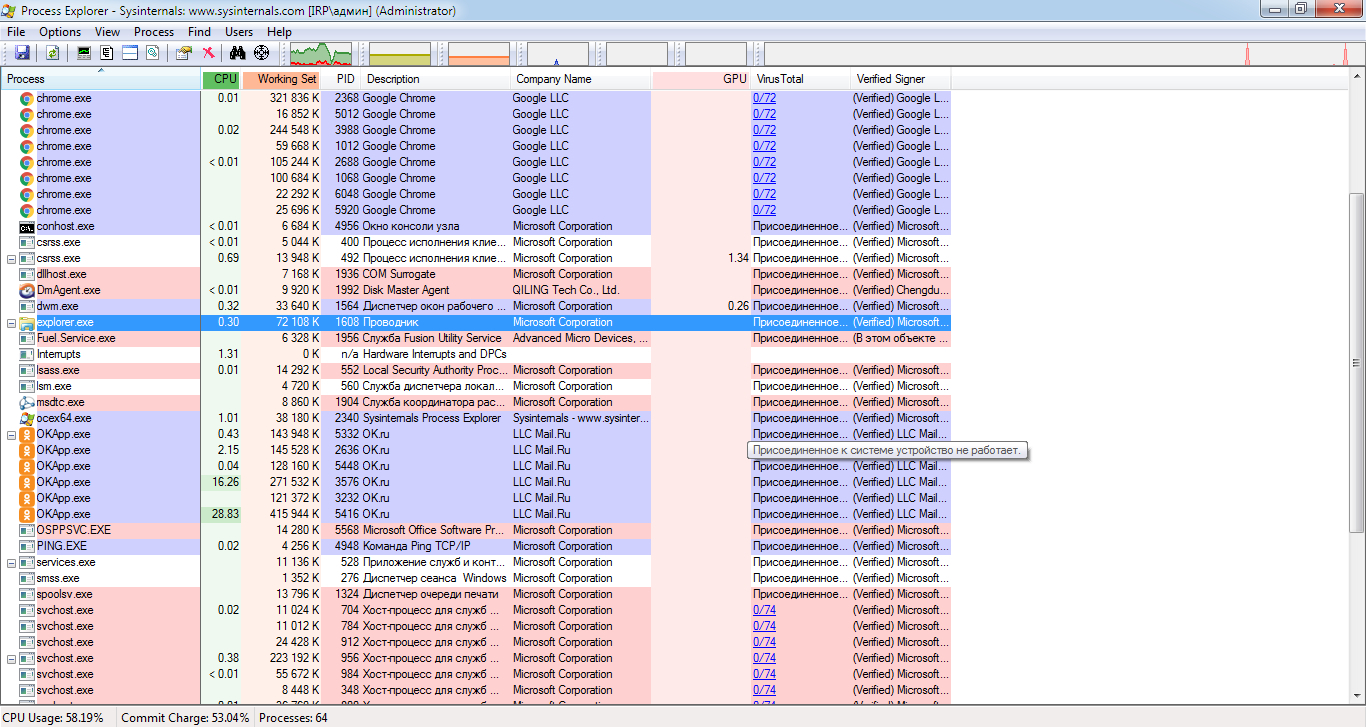Open the File menu
The image size is (1366, 728).
pyautogui.click(x=16, y=32)
